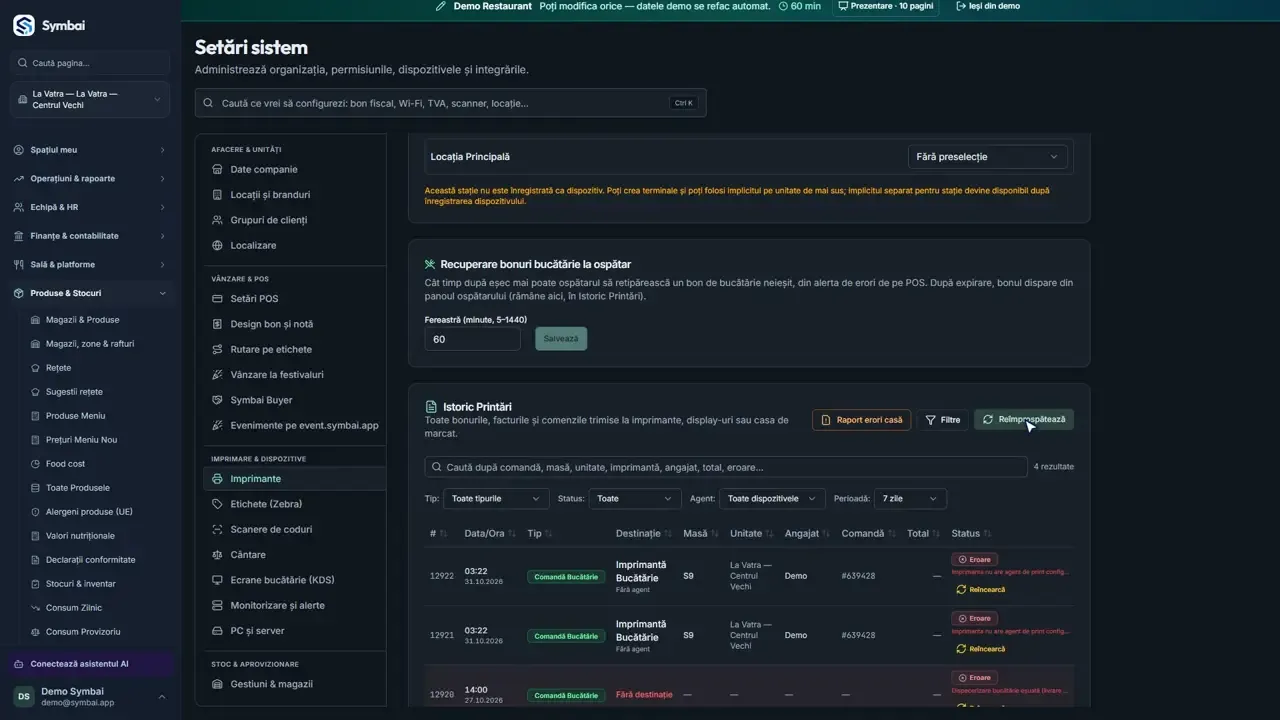Click the Date companie building icon
The height and width of the screenshot is (720, 1280).
(218, 170)
